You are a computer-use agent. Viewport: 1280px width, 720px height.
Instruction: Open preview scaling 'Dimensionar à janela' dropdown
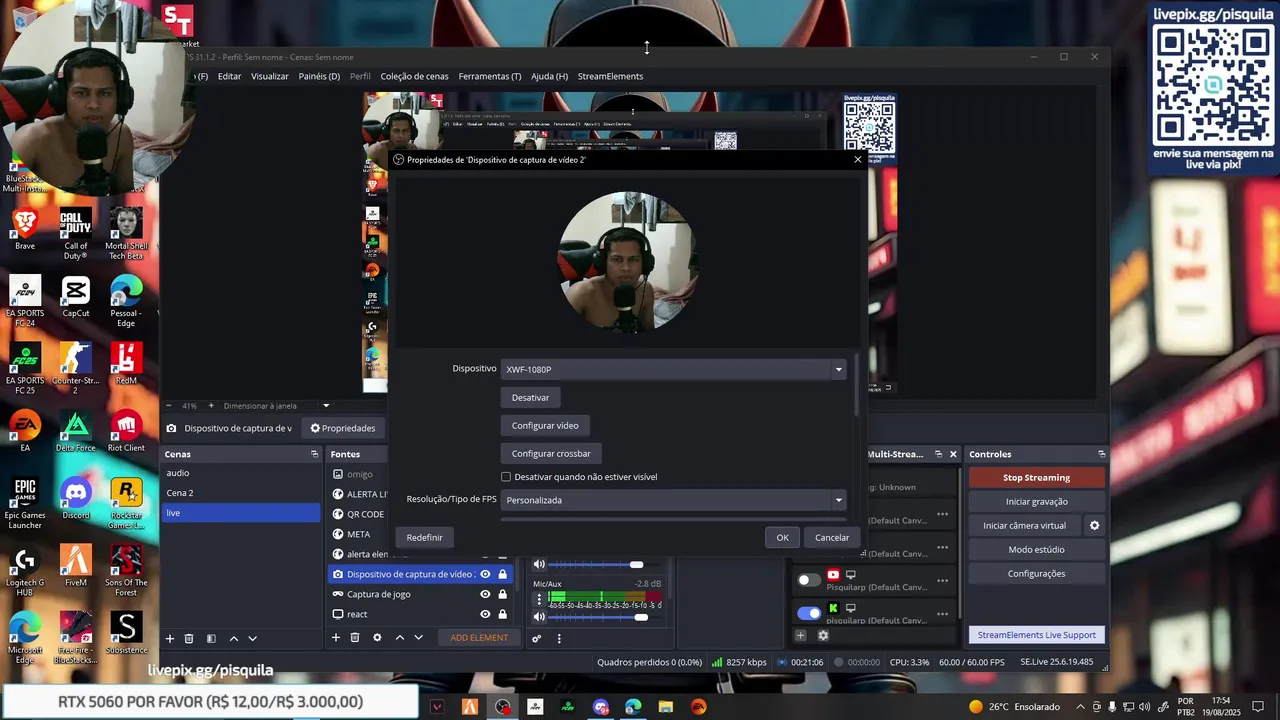pyautogui.click(x=276, y=406)
